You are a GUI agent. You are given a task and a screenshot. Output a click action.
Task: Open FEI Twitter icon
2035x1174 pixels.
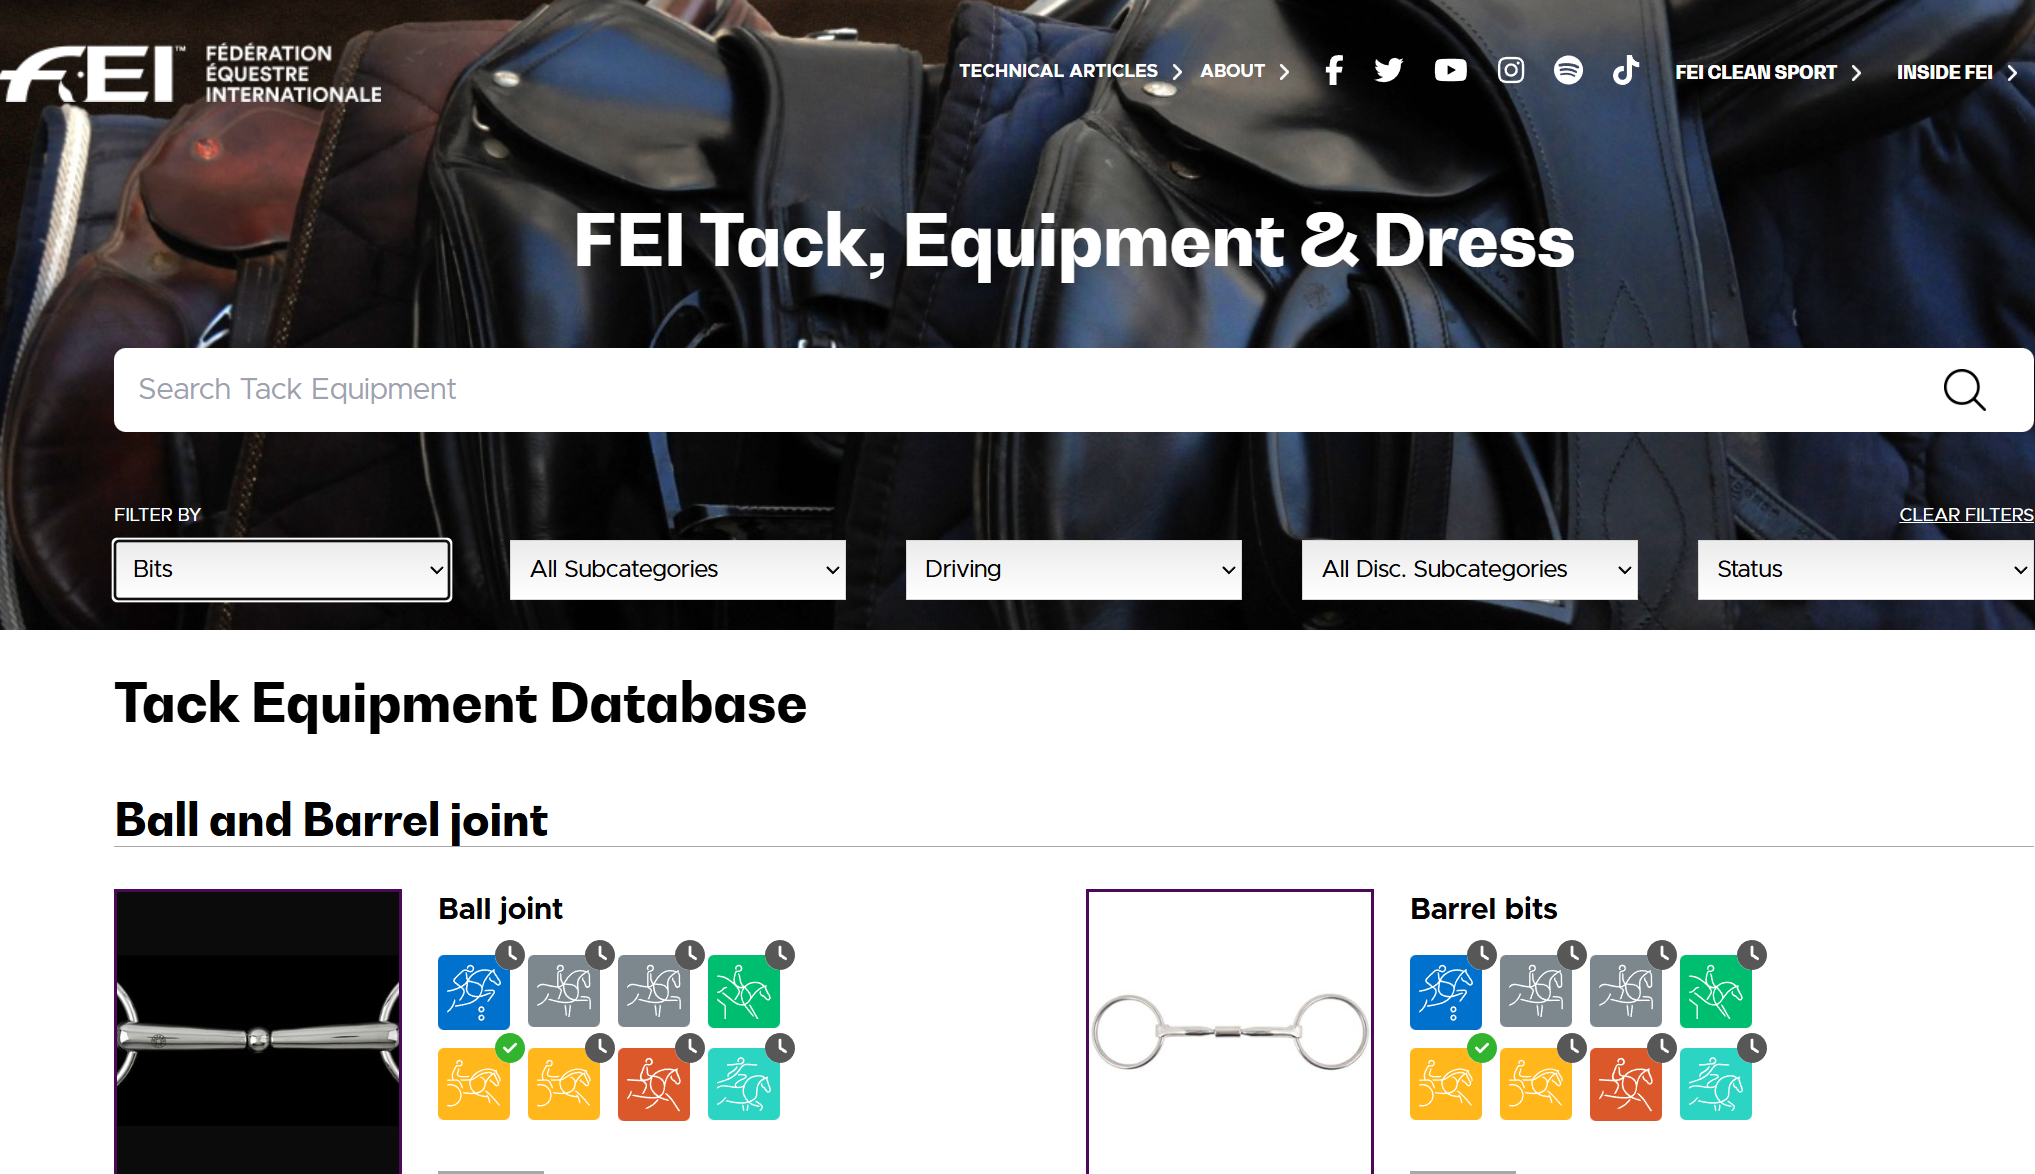(x=1389, y=70)
